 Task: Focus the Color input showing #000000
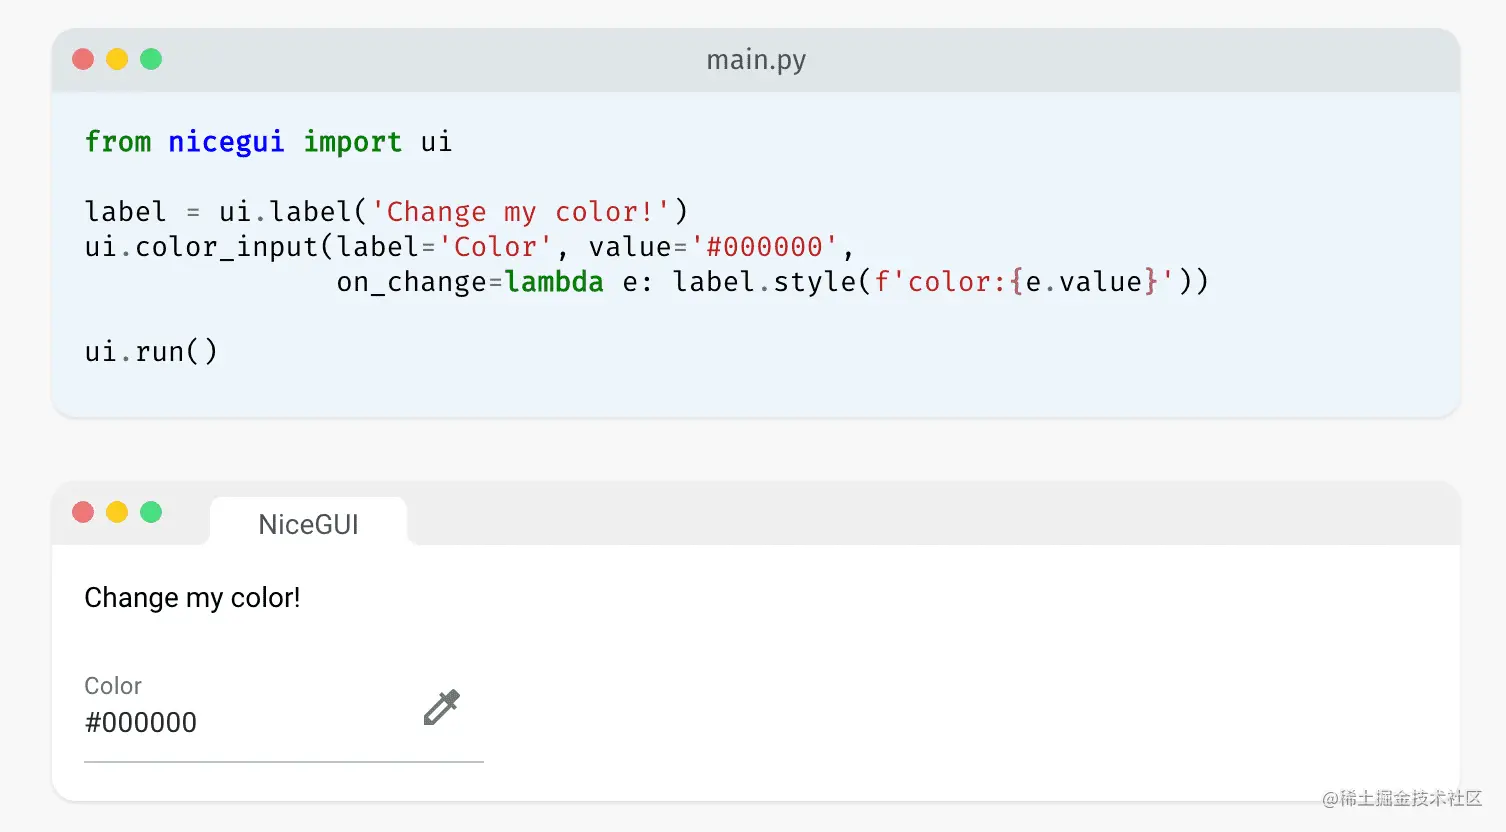[240, 723]
